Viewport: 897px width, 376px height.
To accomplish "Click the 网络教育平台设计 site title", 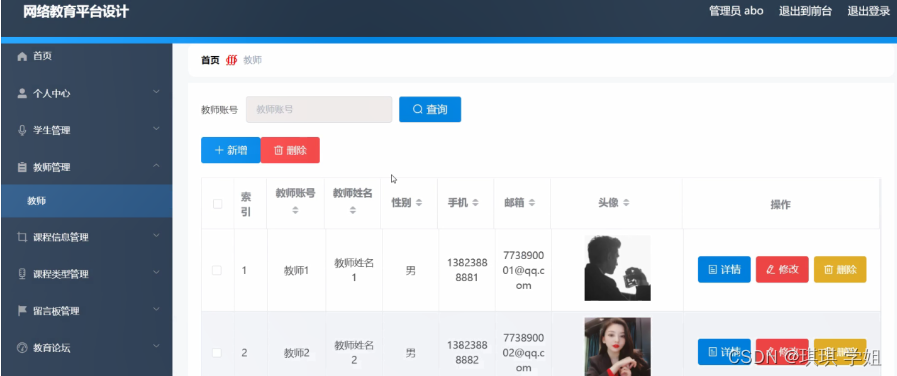I will pos(76,11).
